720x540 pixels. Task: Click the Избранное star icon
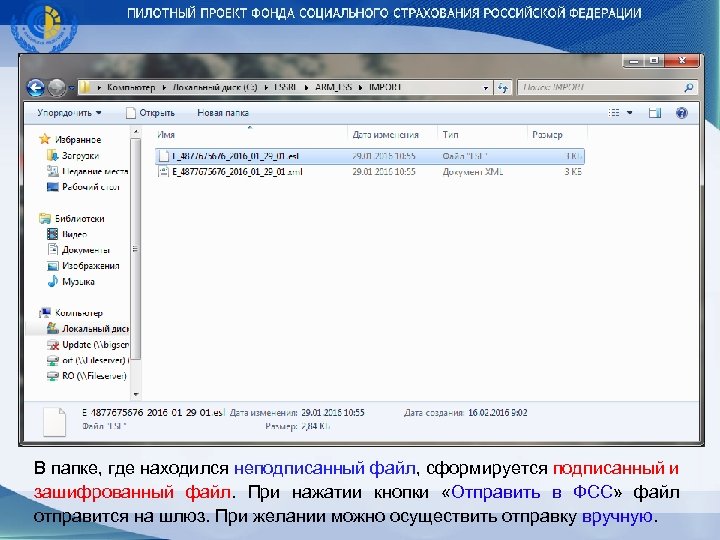[45, 139]
